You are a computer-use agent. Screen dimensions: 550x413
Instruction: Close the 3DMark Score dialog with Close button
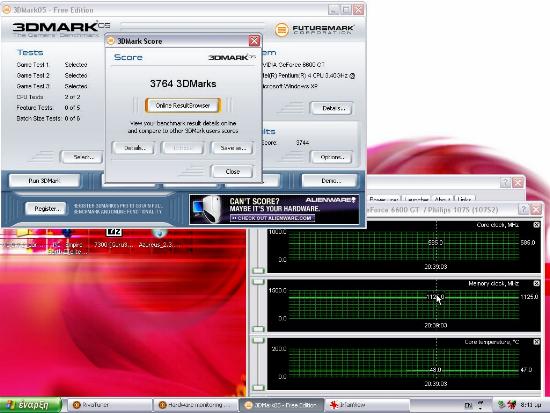(x=232, y=171)
